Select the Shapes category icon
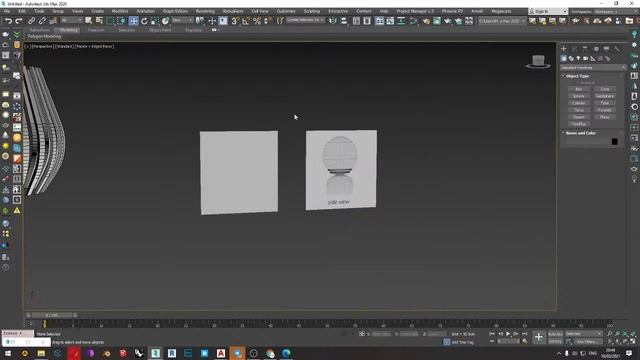Image resolution: width=640 pixels, height=360 pixels. pyautogui.click(x=571, y=59)
